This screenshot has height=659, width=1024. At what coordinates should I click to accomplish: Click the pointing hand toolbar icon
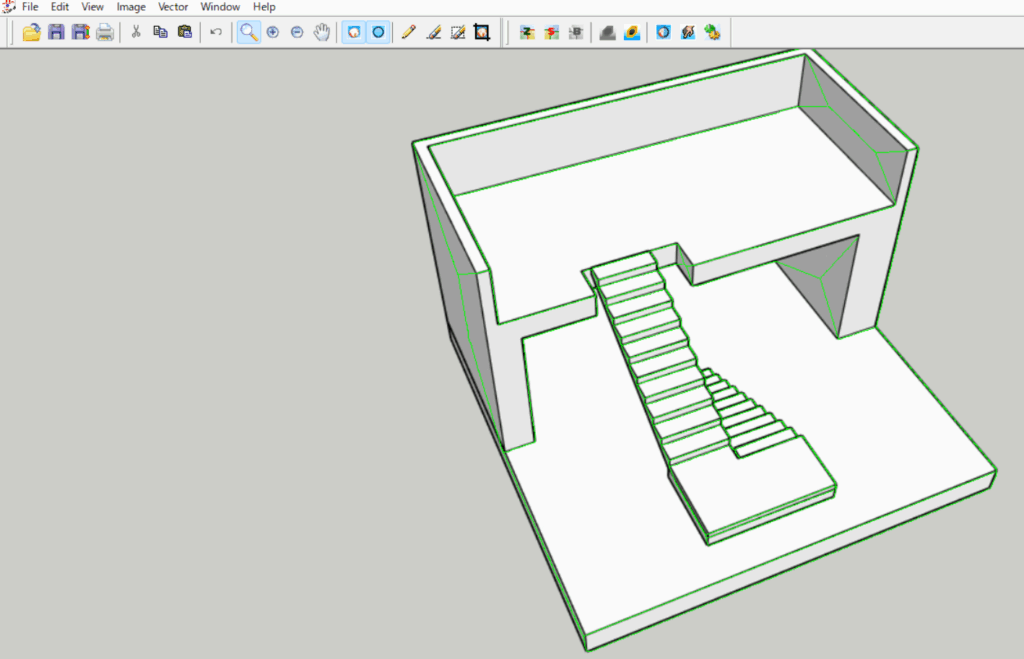coord(688,32)
